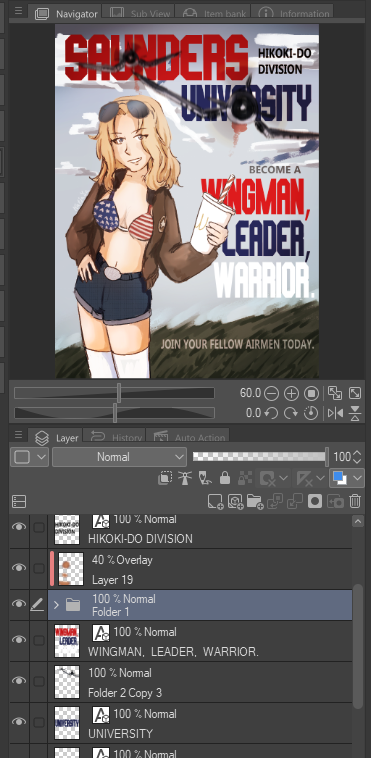The image size is (371, 758).
Task: Click the Create Layer Mask icon
Action: coord(315,502)
